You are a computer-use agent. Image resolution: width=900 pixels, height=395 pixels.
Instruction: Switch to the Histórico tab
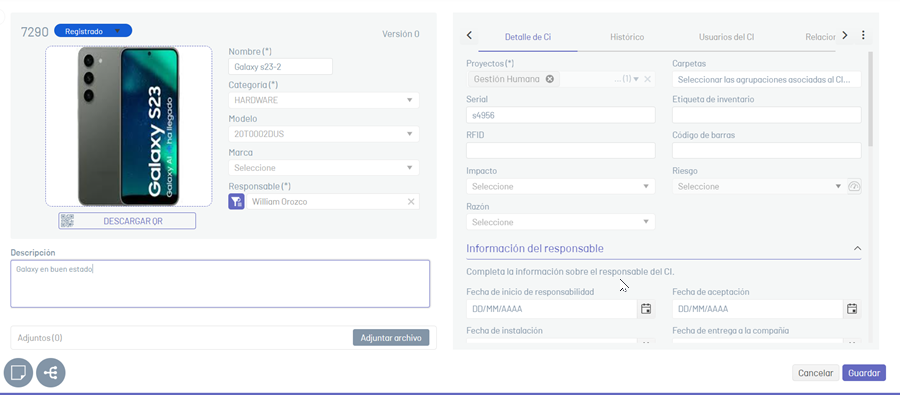point(627,37)
